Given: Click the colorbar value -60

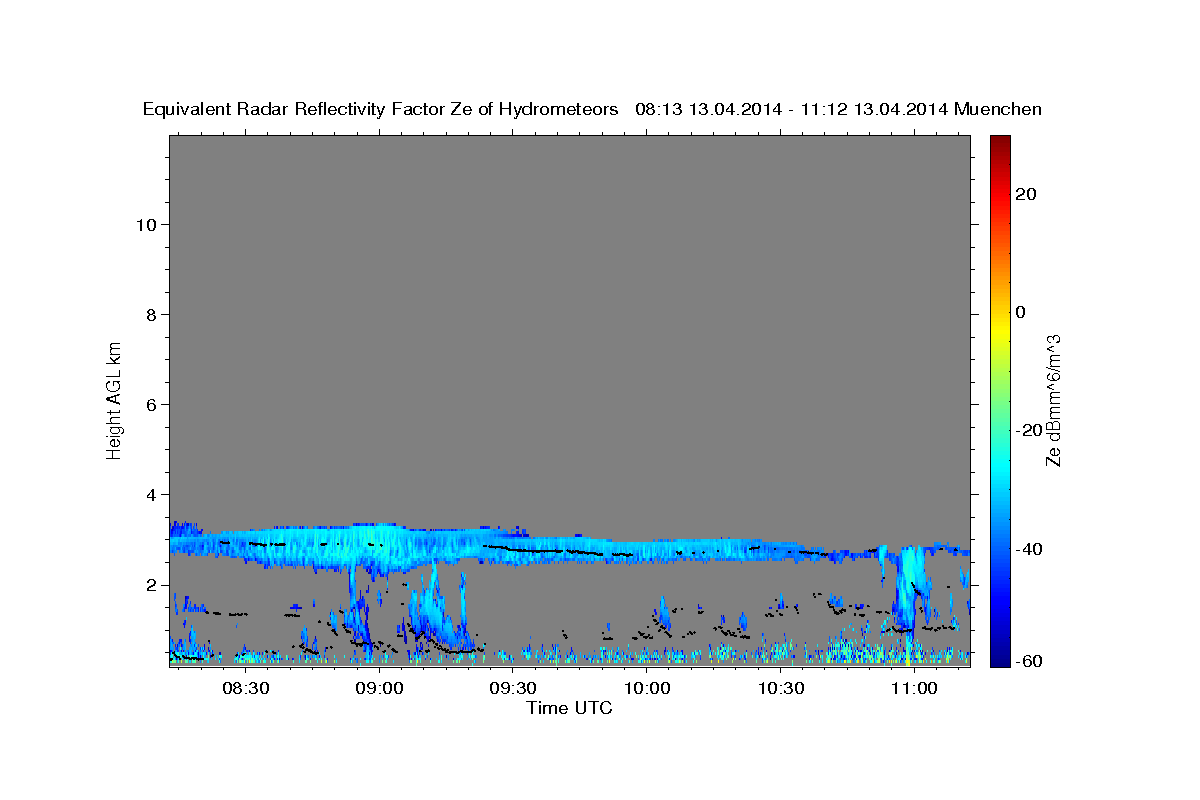Looking at the screenshot, I should point(1029,661).
